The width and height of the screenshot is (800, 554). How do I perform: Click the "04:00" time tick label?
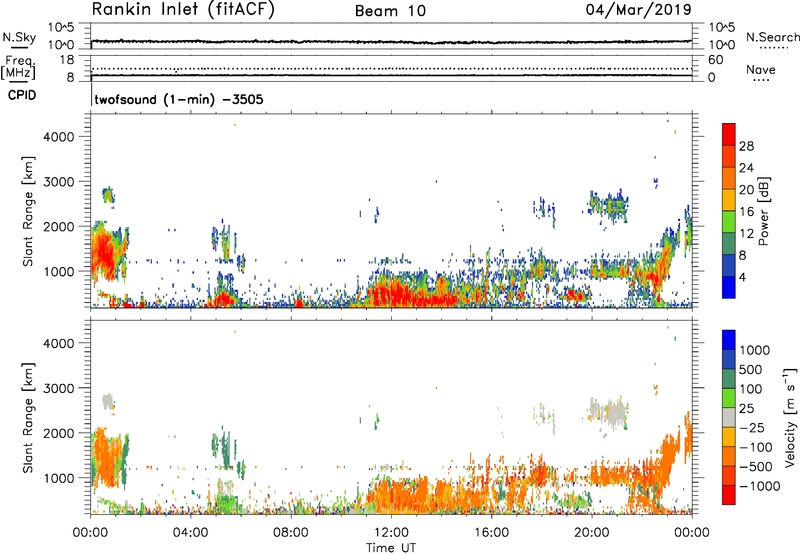[x=190, y=533]
